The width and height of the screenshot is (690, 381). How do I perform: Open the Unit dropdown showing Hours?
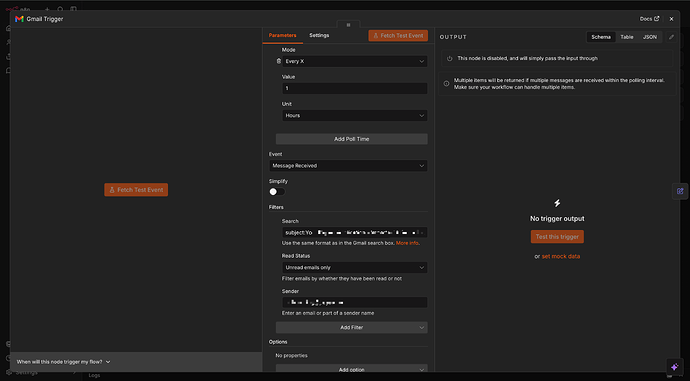pos(355,115)
